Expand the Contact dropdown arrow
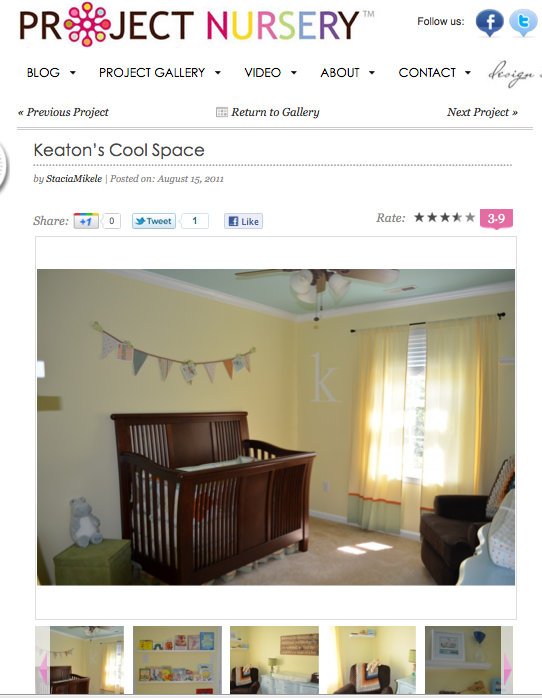This screenshot has width=542, height=698. click(468, 73)
